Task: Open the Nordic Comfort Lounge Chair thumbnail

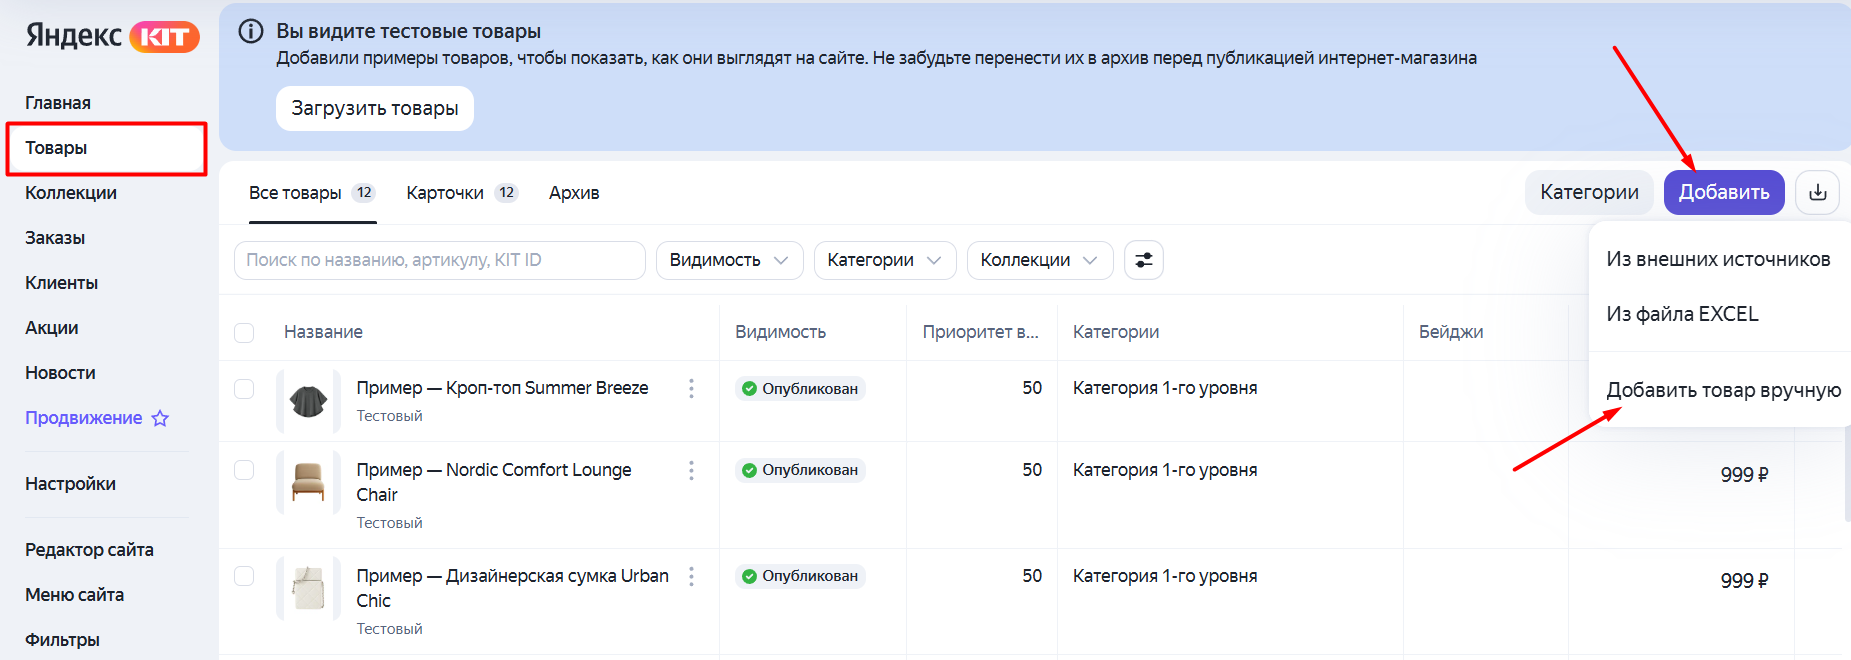Action: pos(308,482)
